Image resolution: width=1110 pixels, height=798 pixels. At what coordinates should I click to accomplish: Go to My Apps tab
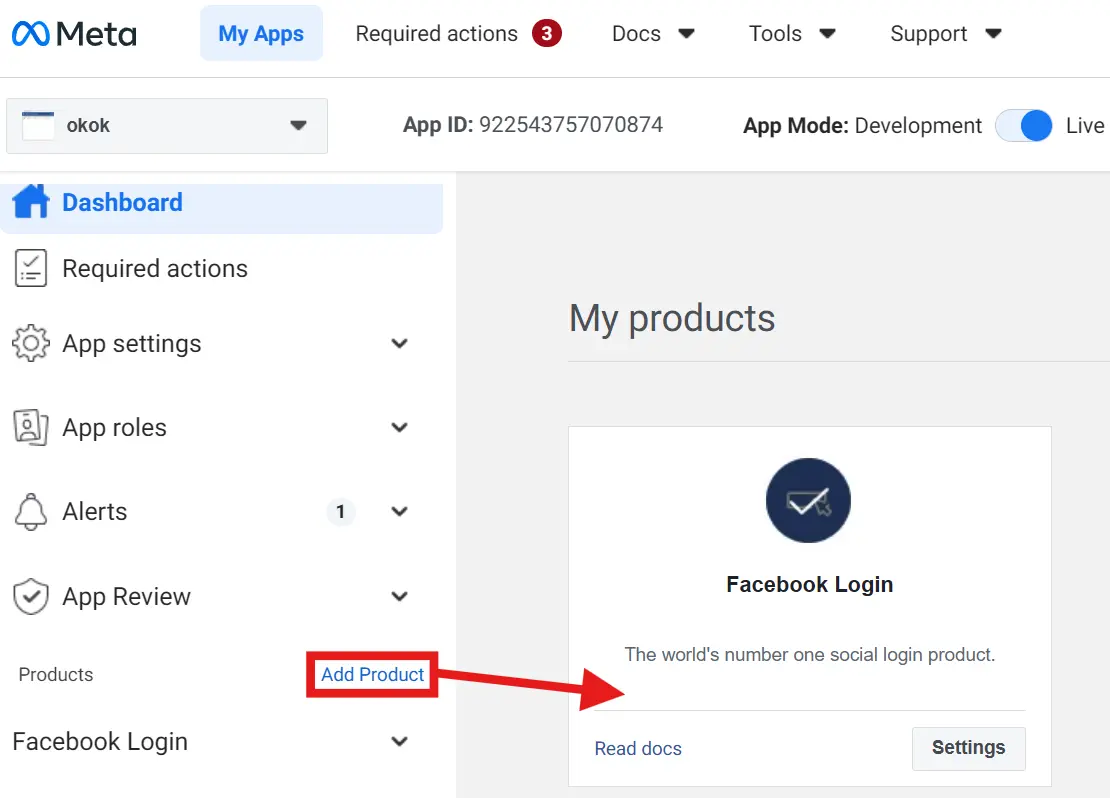[x=261, y=33]
